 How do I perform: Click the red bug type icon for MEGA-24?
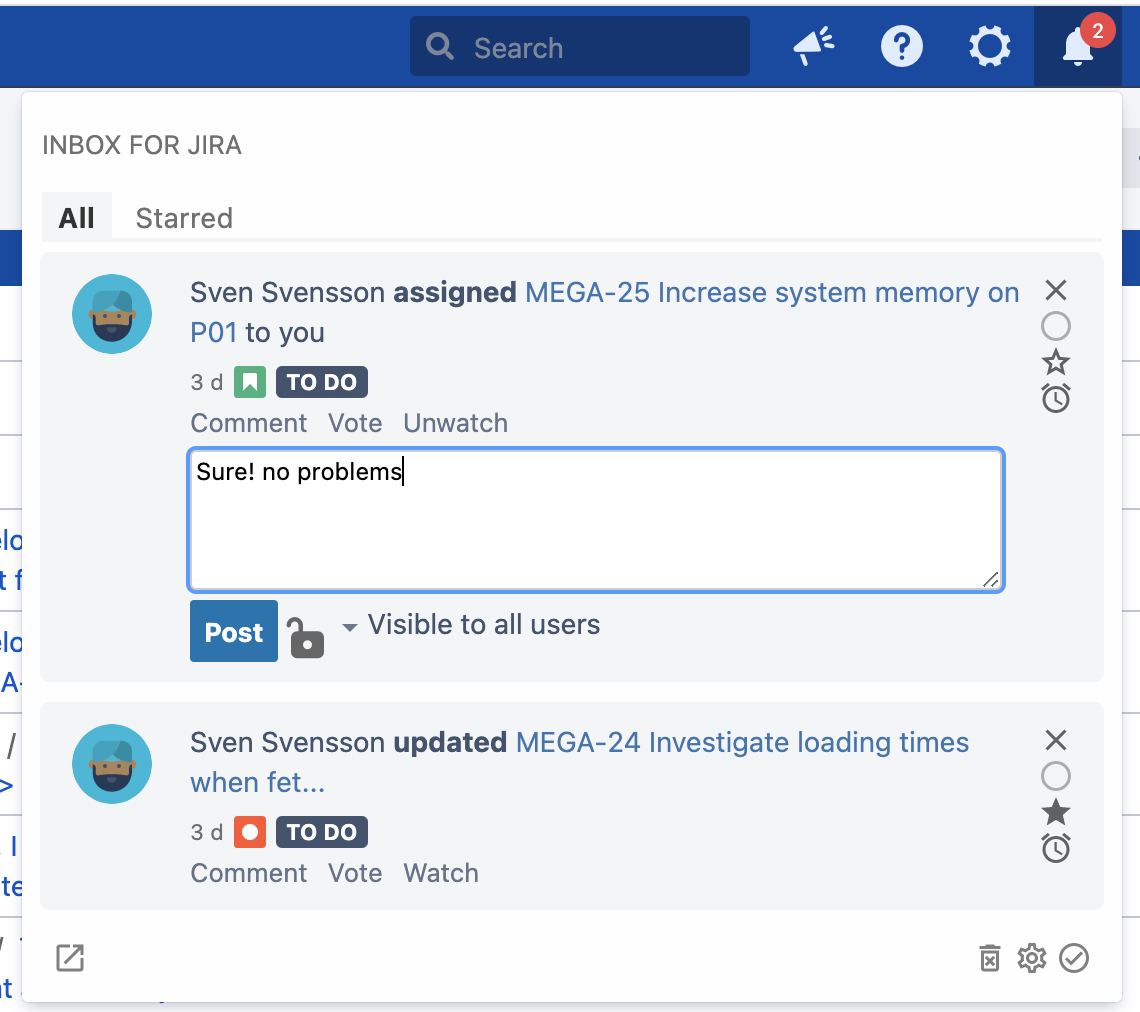click(x=249, y=832)
